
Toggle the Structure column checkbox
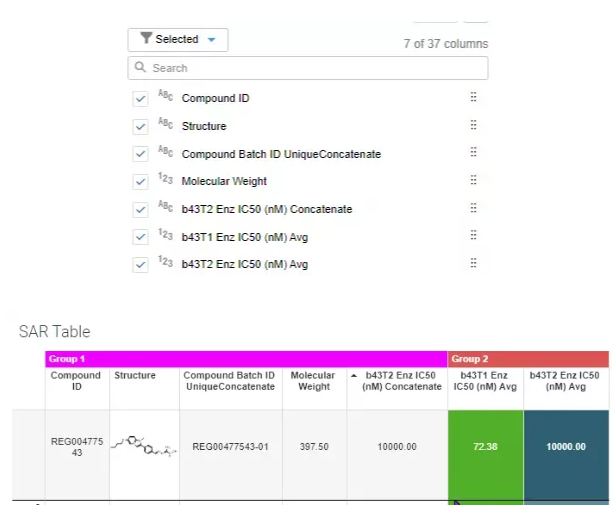141,127
